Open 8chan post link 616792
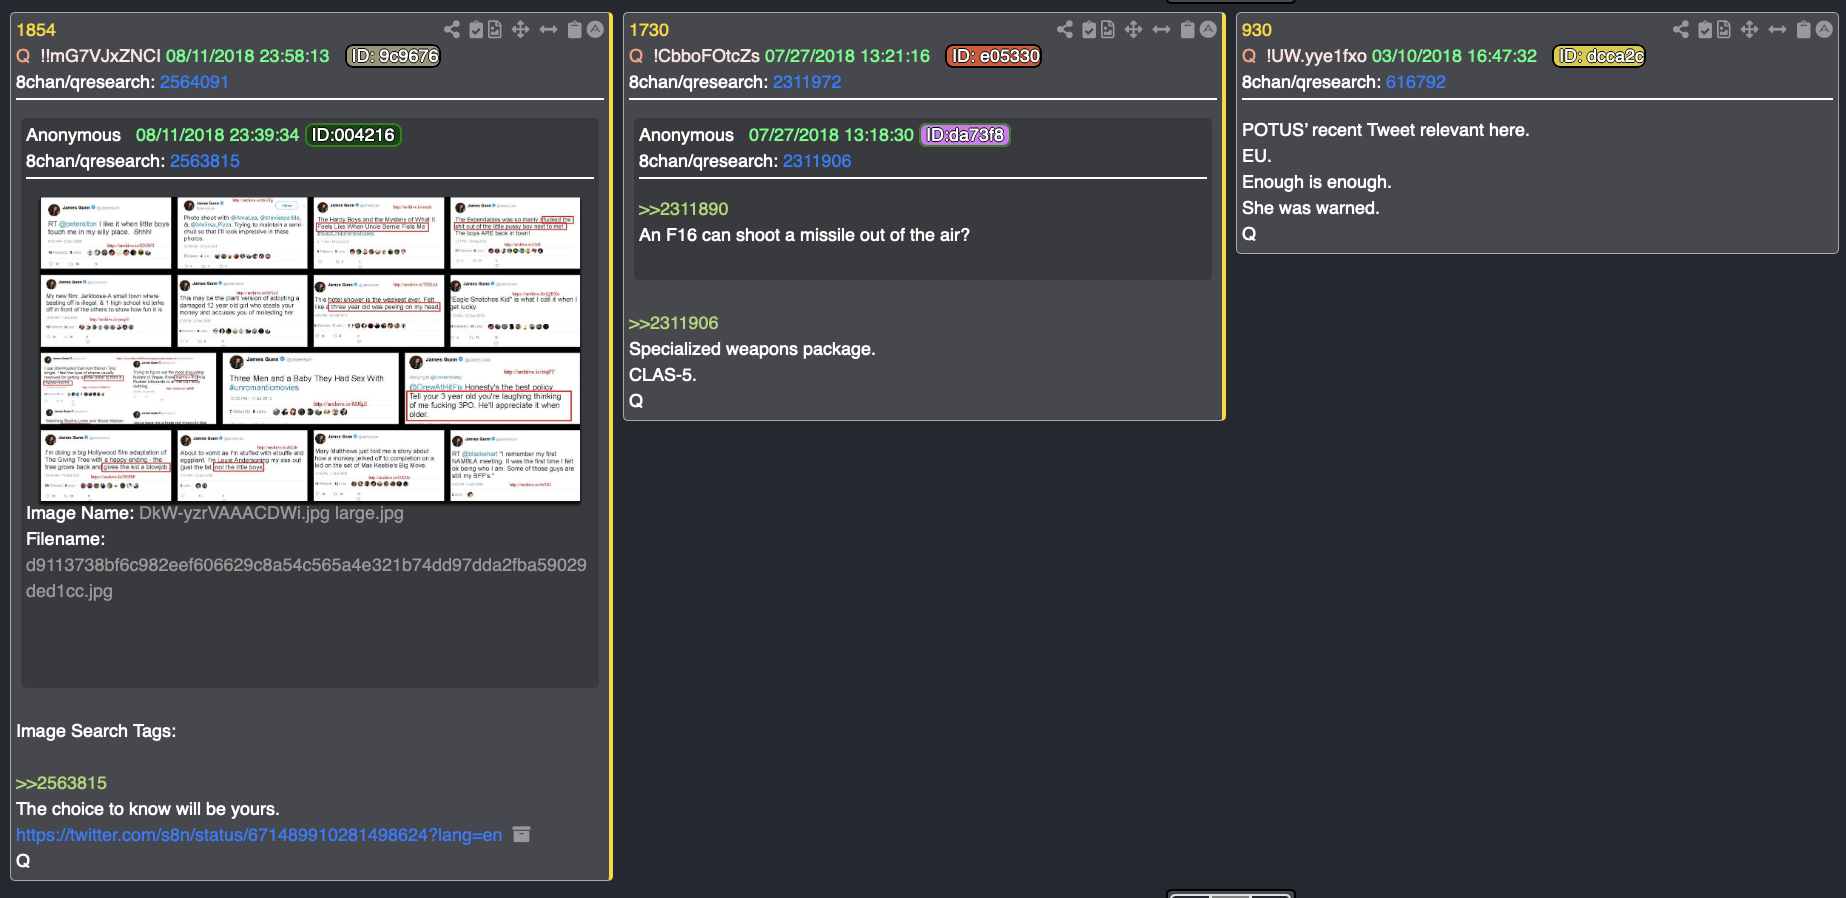The width and height of the screenshot is (1846, 898). pos(1416,82)
